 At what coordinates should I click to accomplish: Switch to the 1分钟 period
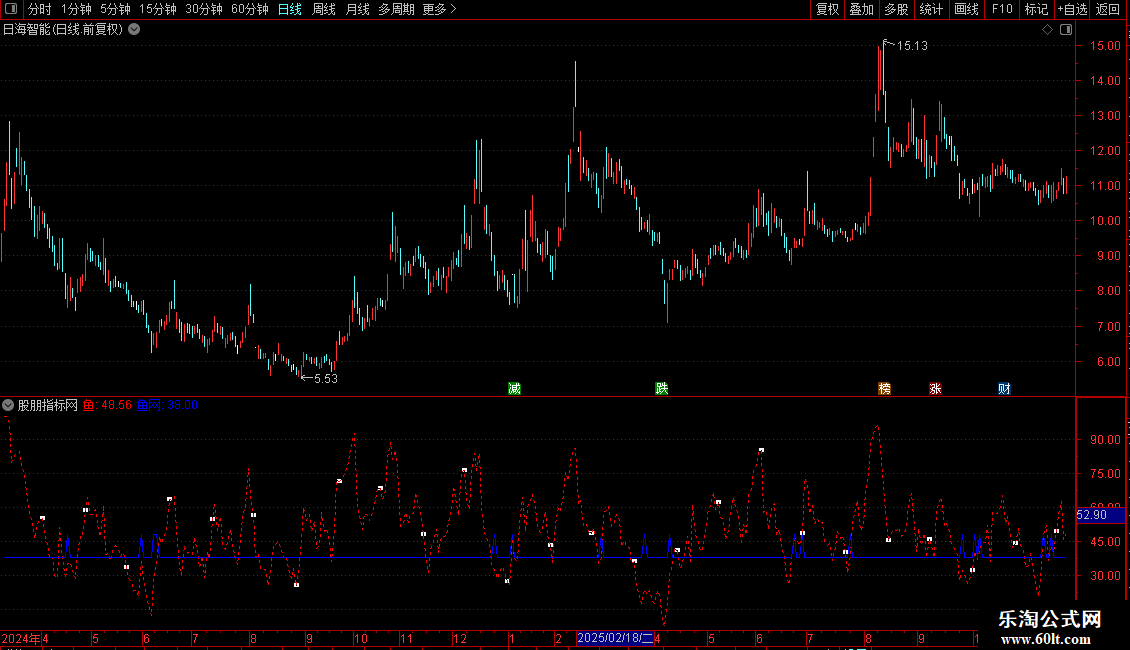pyautogui.click(x=76, y=9)
